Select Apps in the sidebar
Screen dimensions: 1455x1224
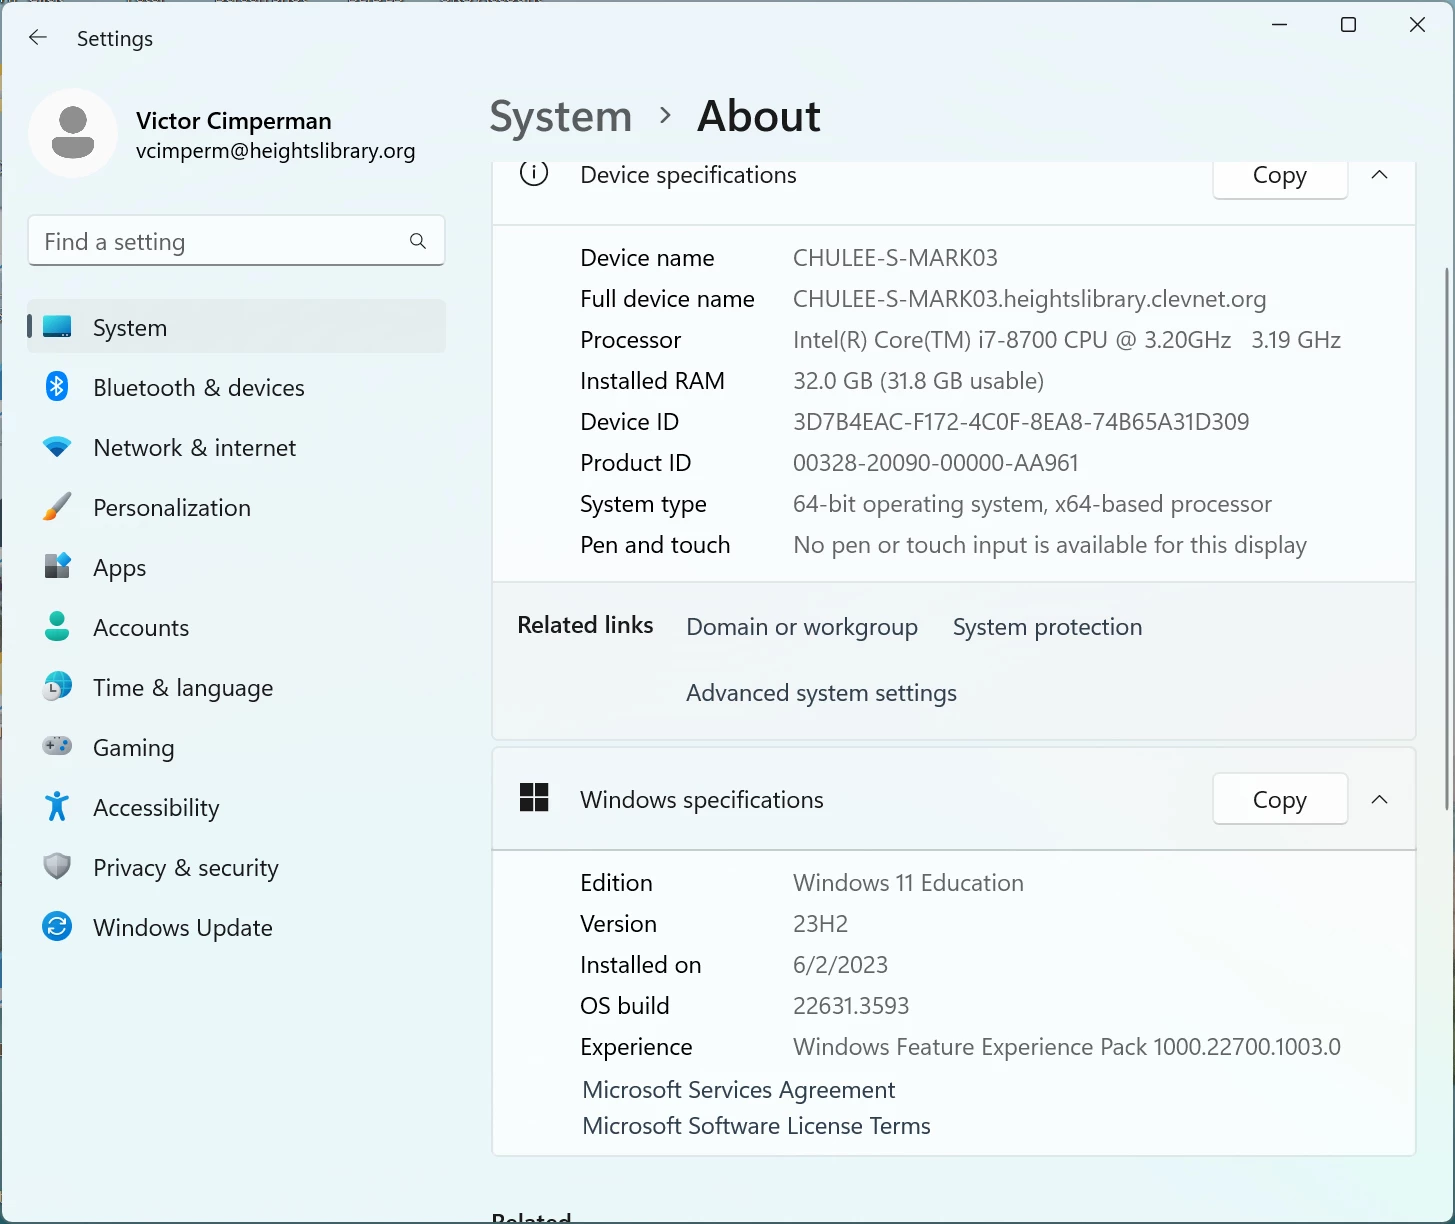click(236, 567)
